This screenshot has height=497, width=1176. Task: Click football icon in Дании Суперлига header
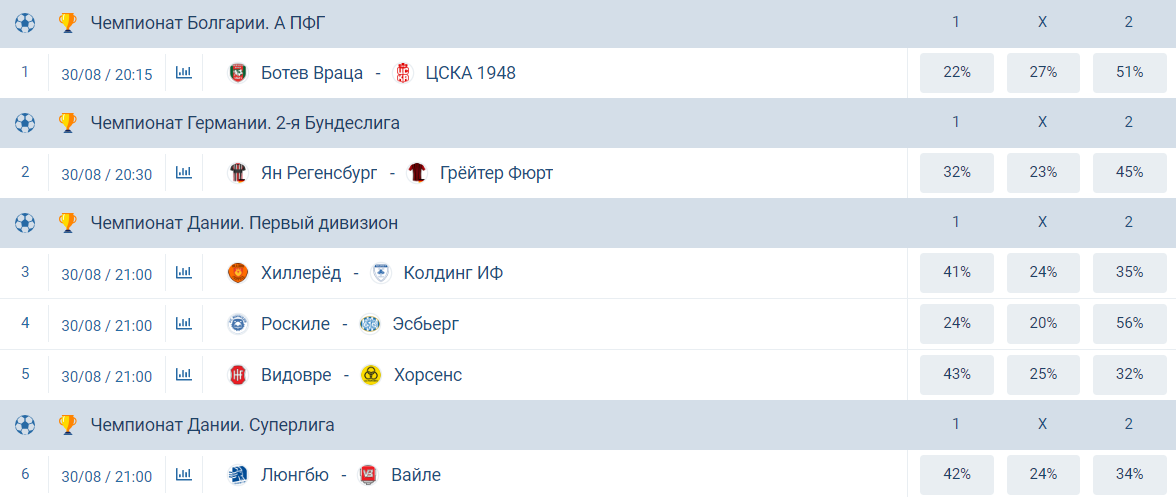25,425
